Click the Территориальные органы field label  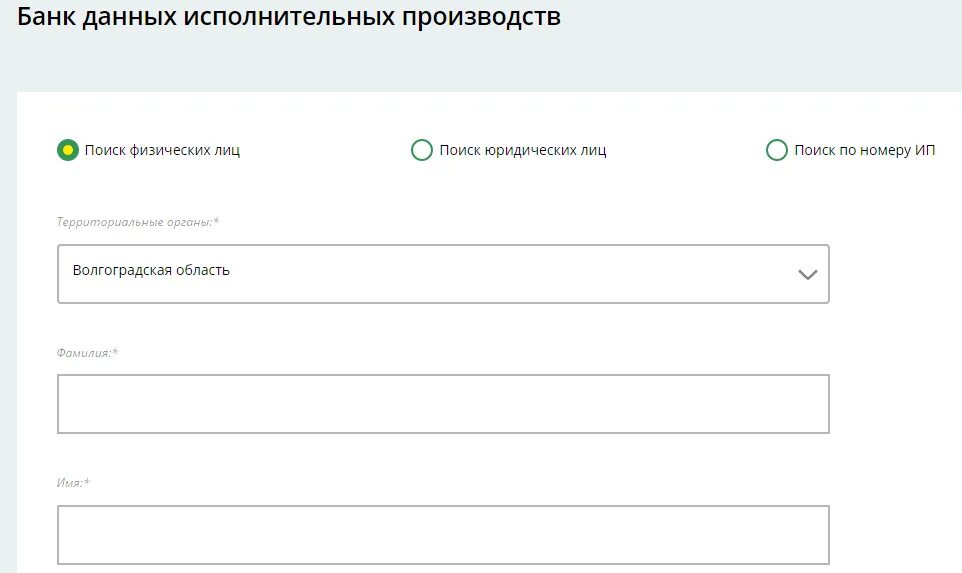pos(134,222)
